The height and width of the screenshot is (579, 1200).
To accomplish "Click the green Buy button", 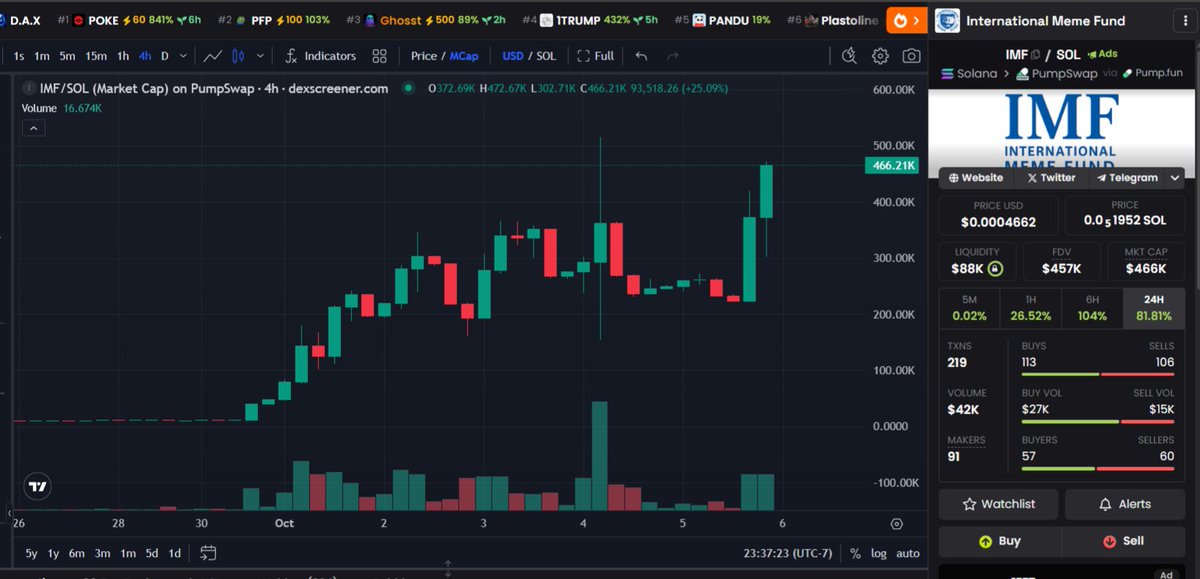I will tap(999, 541).
